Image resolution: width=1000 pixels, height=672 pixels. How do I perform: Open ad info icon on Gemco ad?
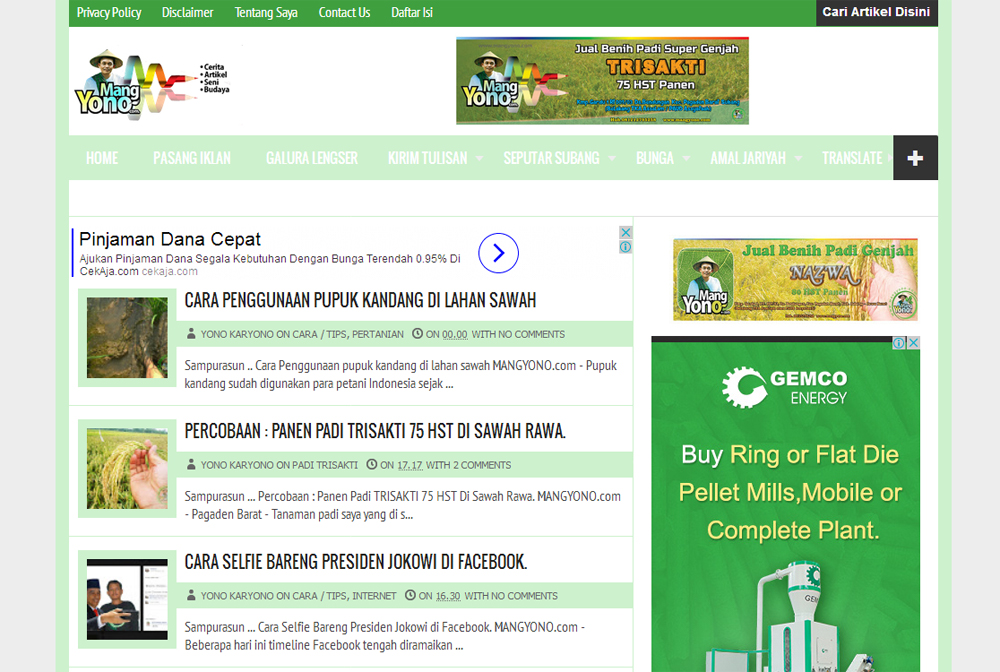pos(899,343)
